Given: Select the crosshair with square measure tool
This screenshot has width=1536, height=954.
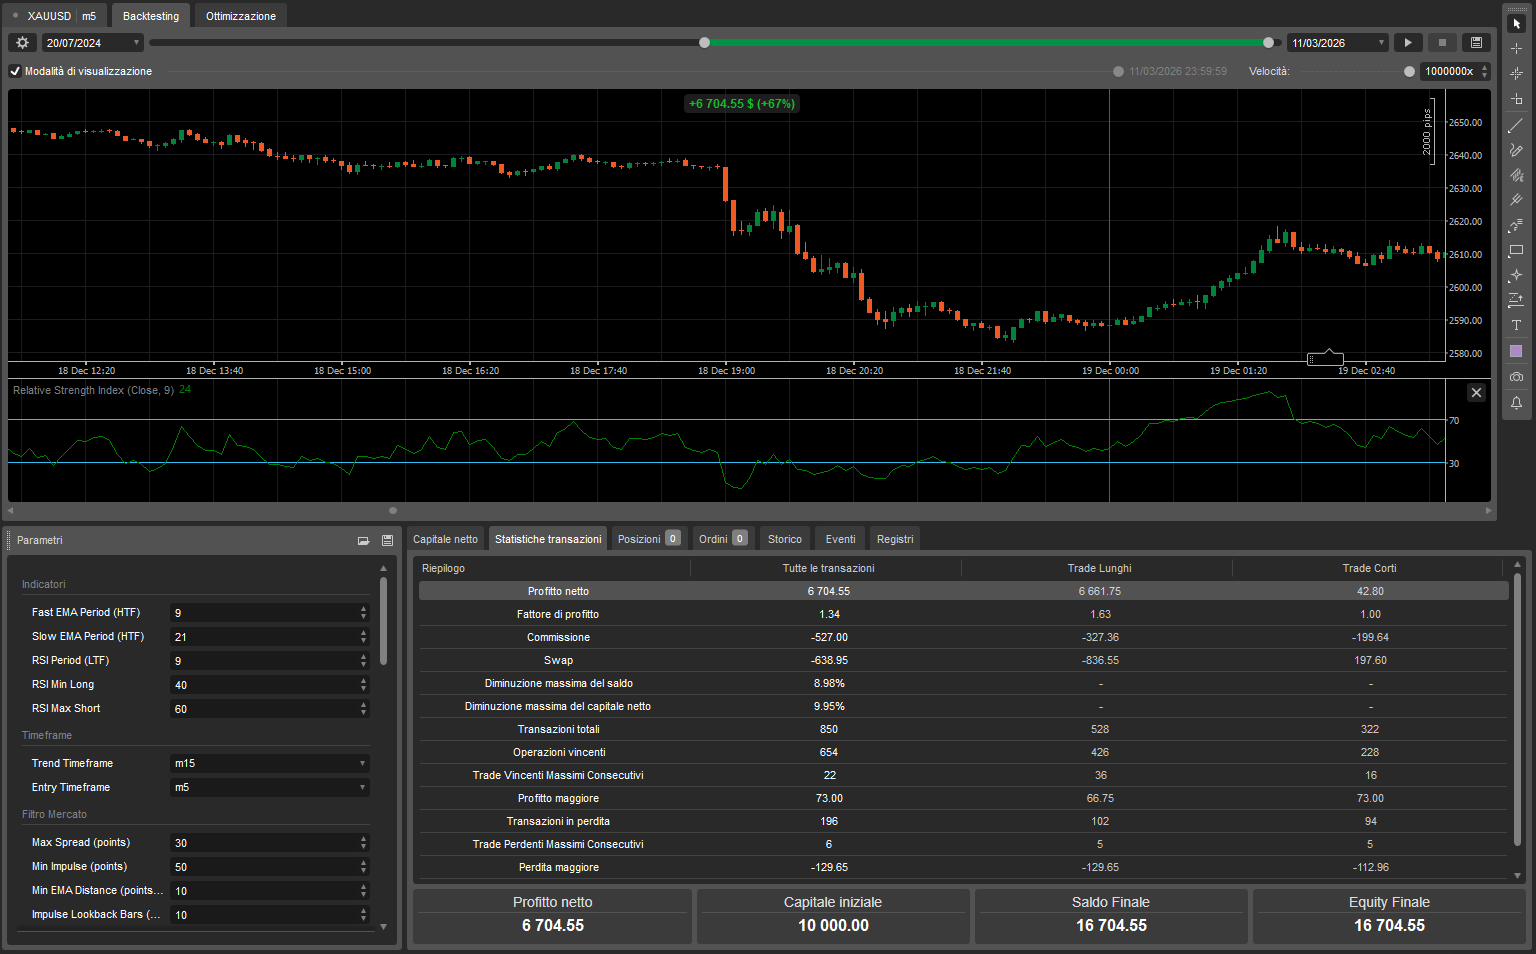Looking at the screenshot, I should point(1516,99).
